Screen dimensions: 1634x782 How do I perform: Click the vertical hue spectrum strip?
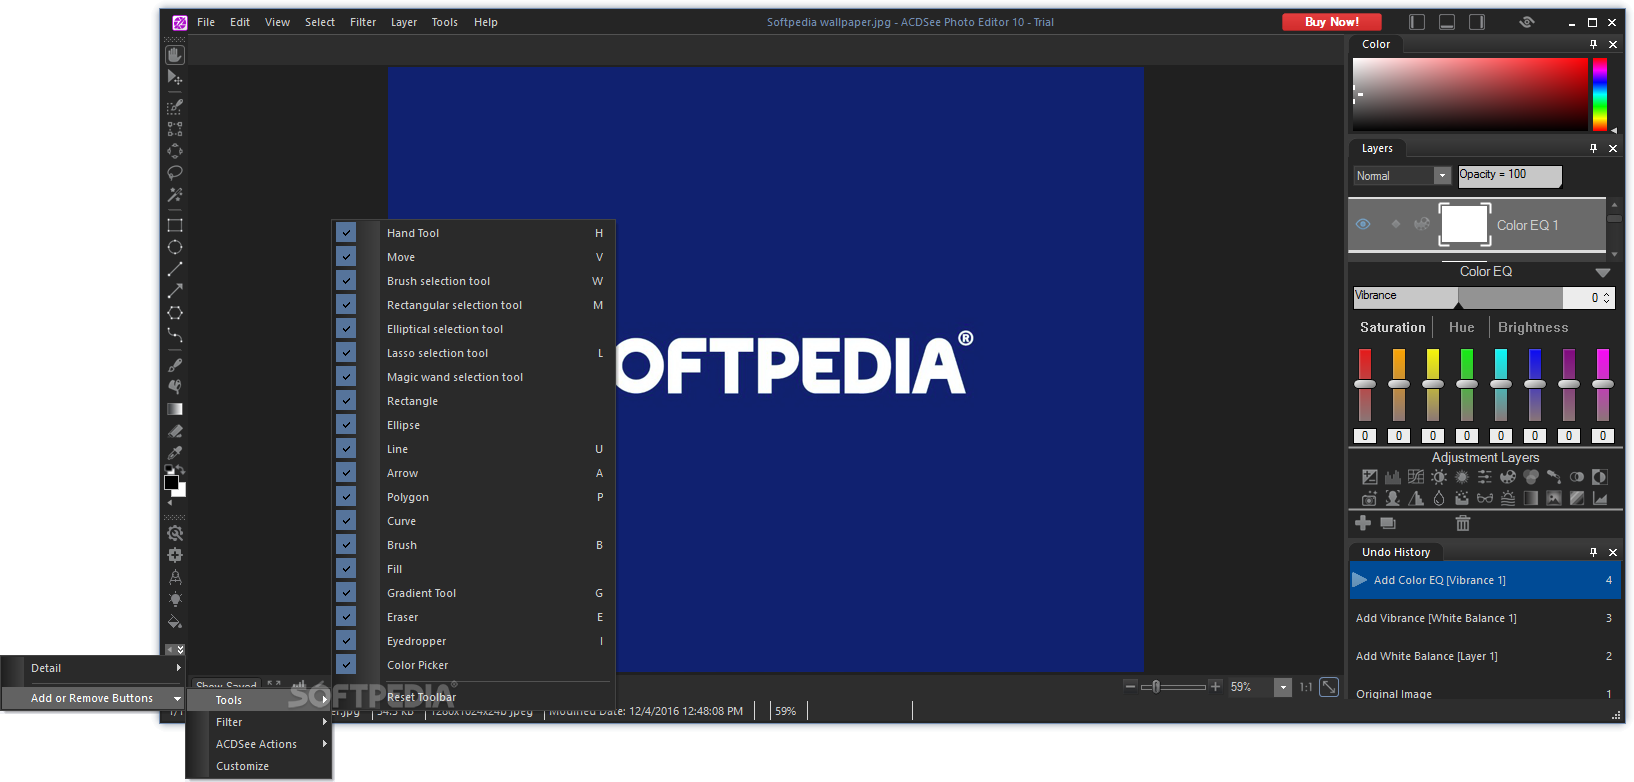tap(1600, 94)
